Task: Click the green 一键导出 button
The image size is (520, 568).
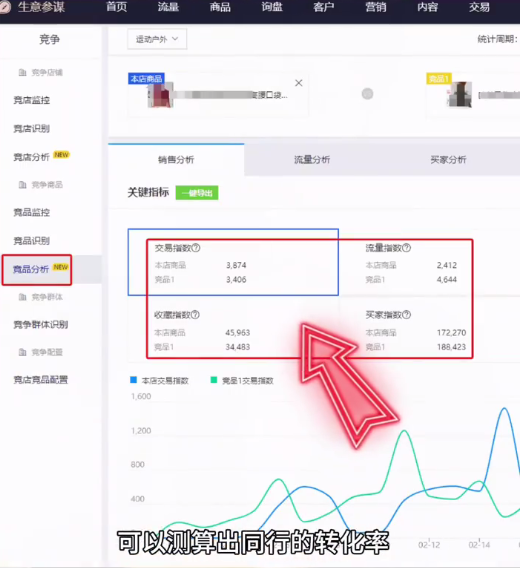Action: pyautogui.click(x=197, y=193)
